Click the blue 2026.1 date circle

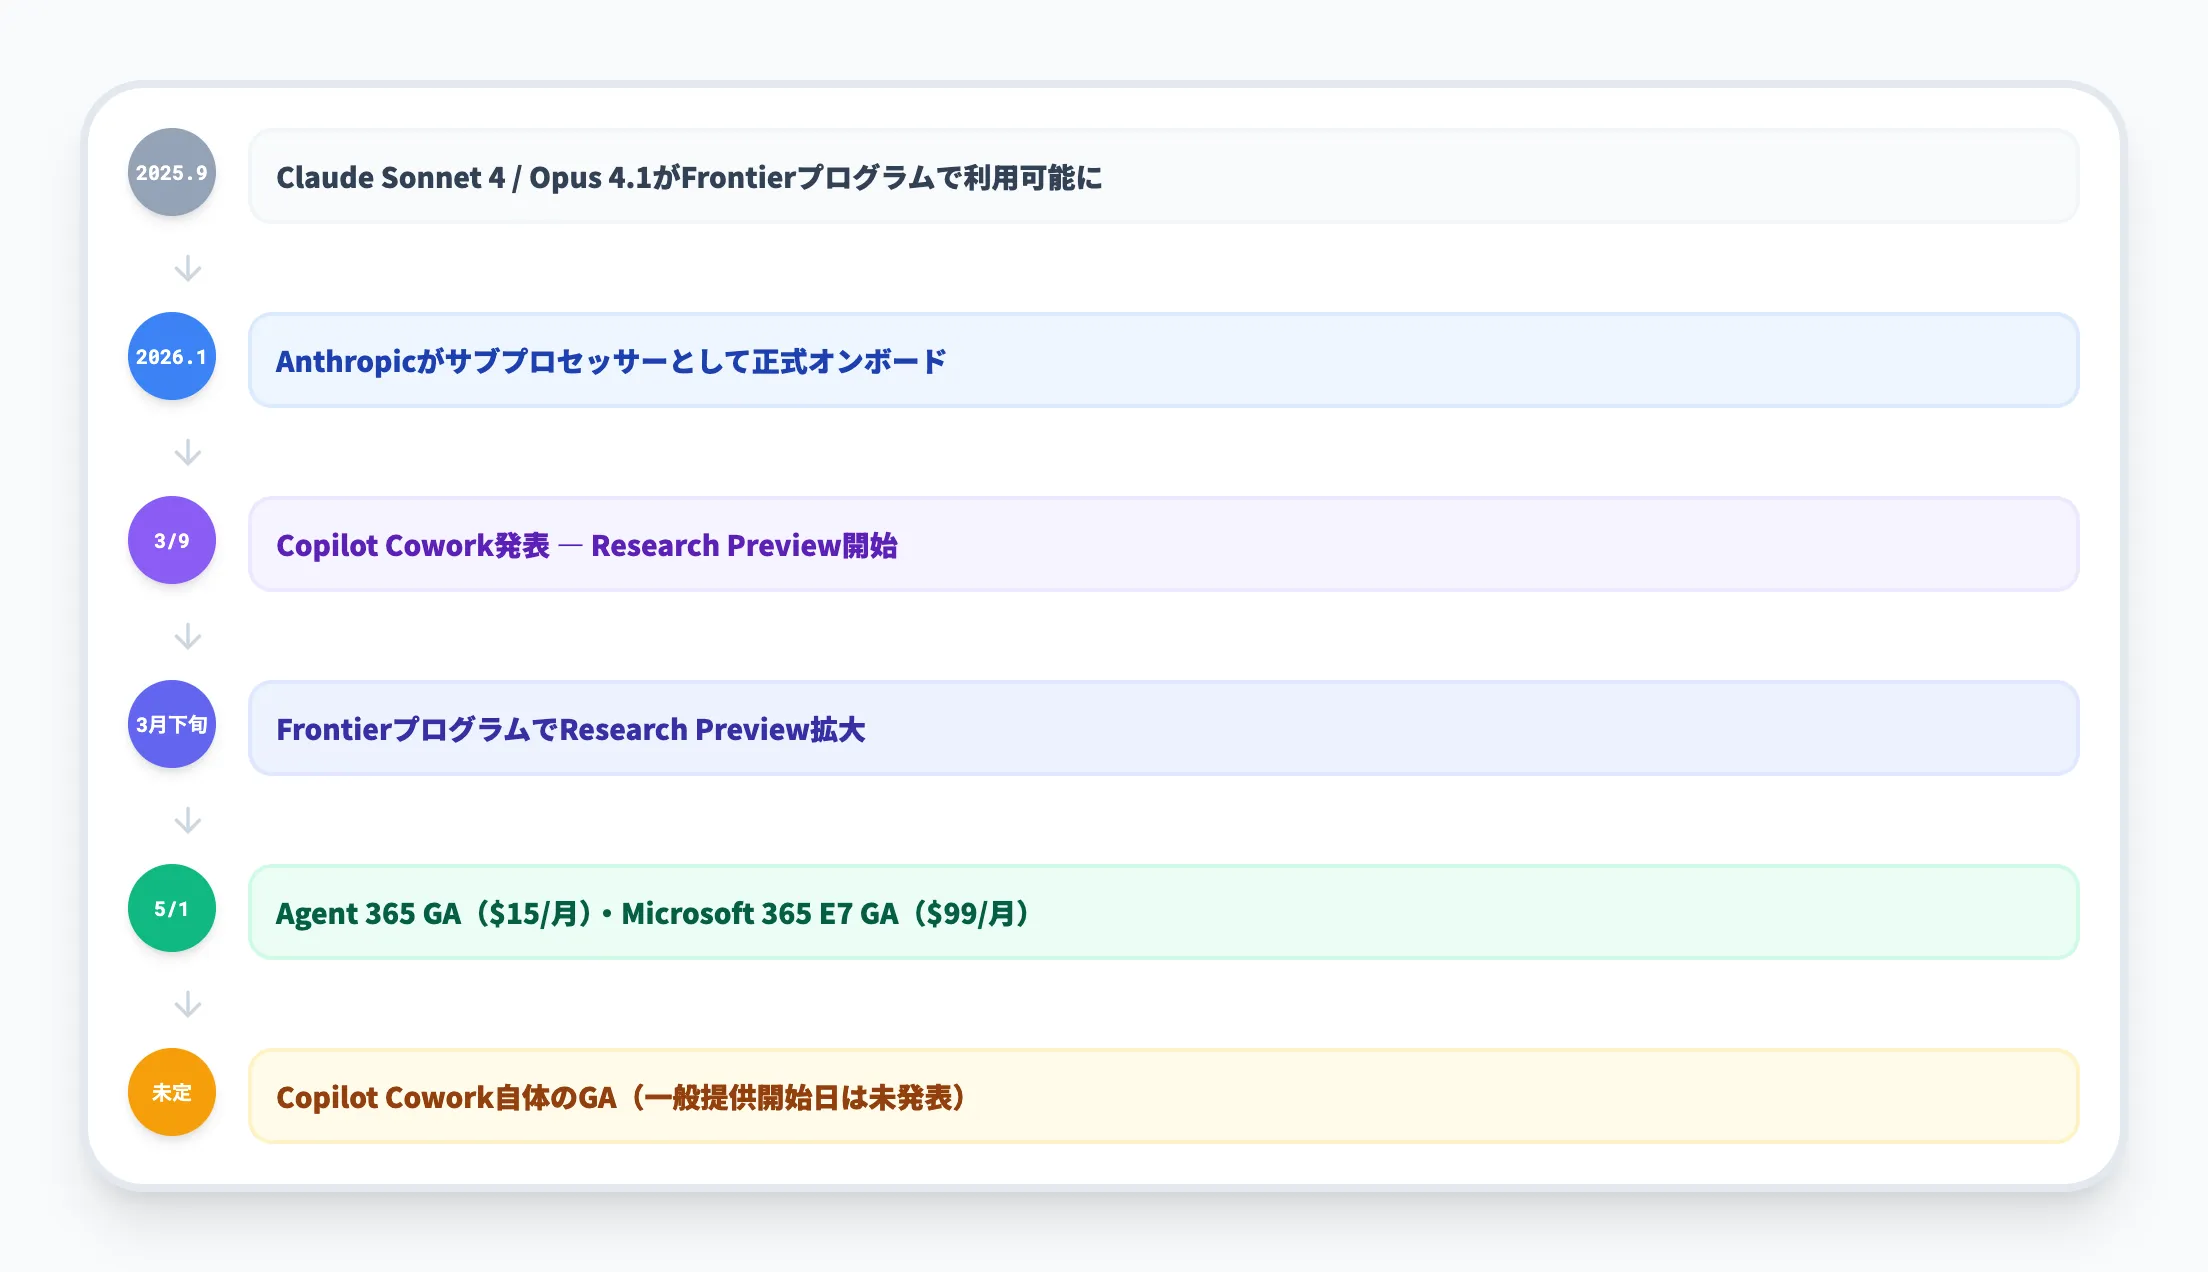(172, 356)
